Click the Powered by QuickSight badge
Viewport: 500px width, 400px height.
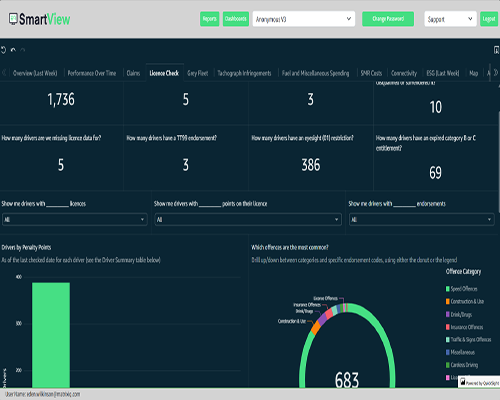coord(479,383)
